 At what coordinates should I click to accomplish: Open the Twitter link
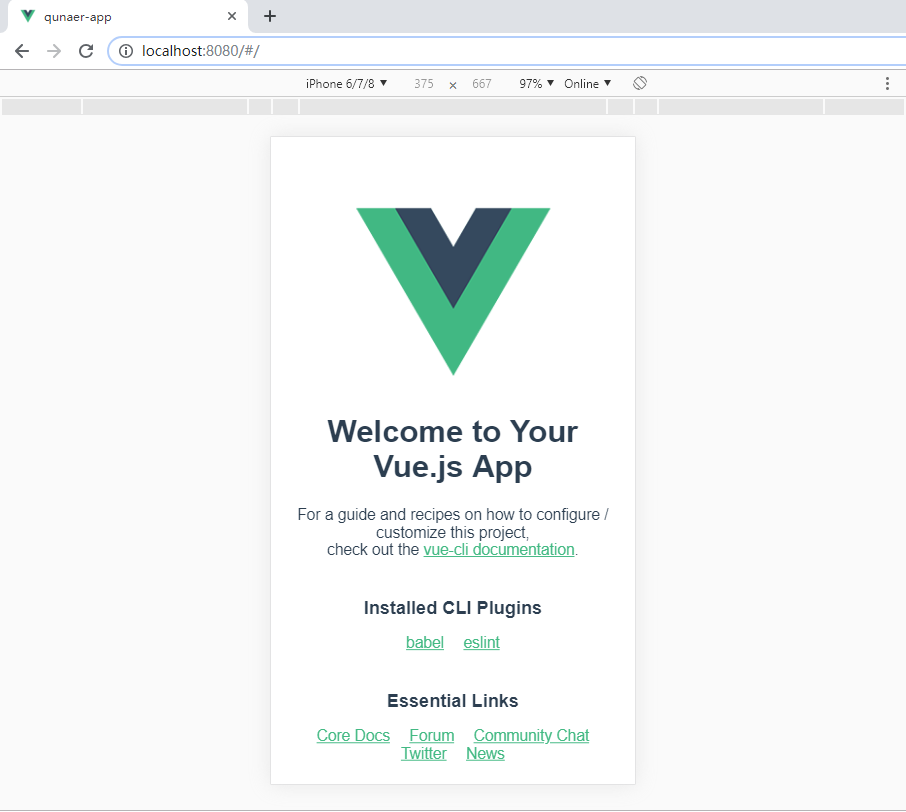424,754
